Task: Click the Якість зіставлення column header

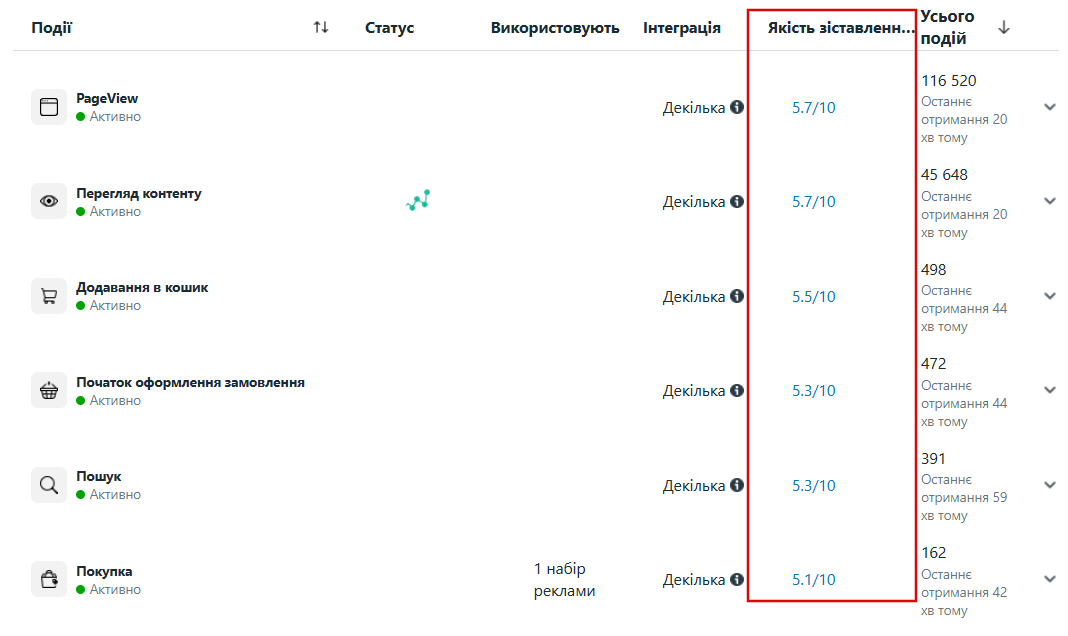Action: coord(841,28)
